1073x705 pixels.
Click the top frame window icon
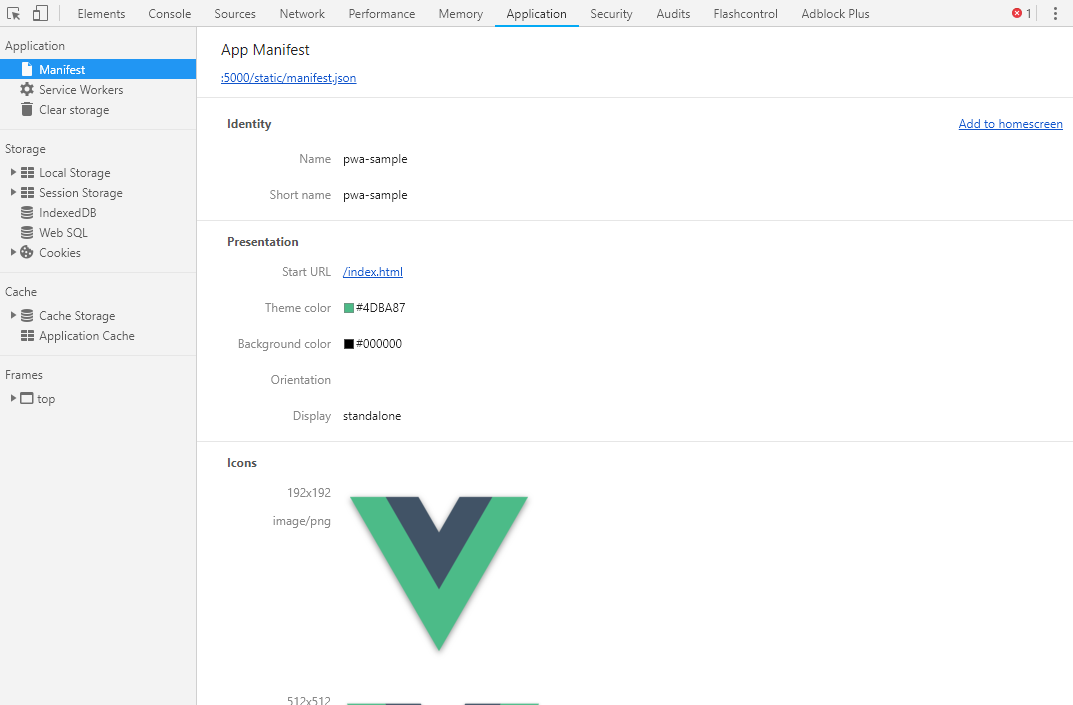coord(27,398)
